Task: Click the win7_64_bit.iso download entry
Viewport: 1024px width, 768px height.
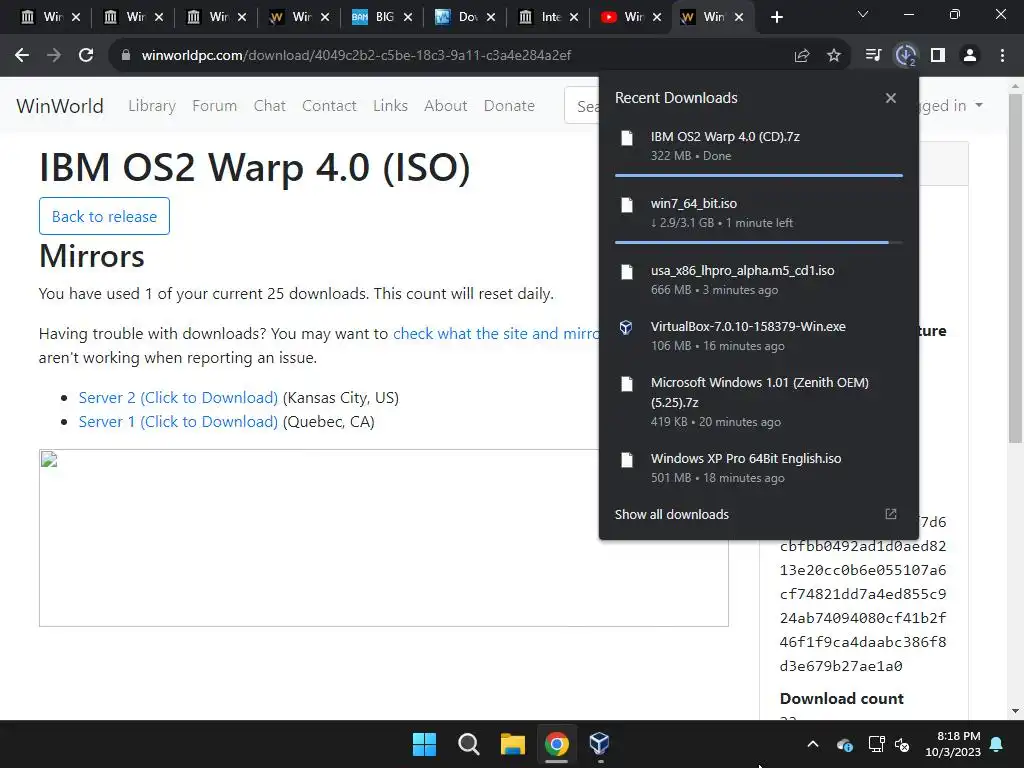Action: pos(759,213)
